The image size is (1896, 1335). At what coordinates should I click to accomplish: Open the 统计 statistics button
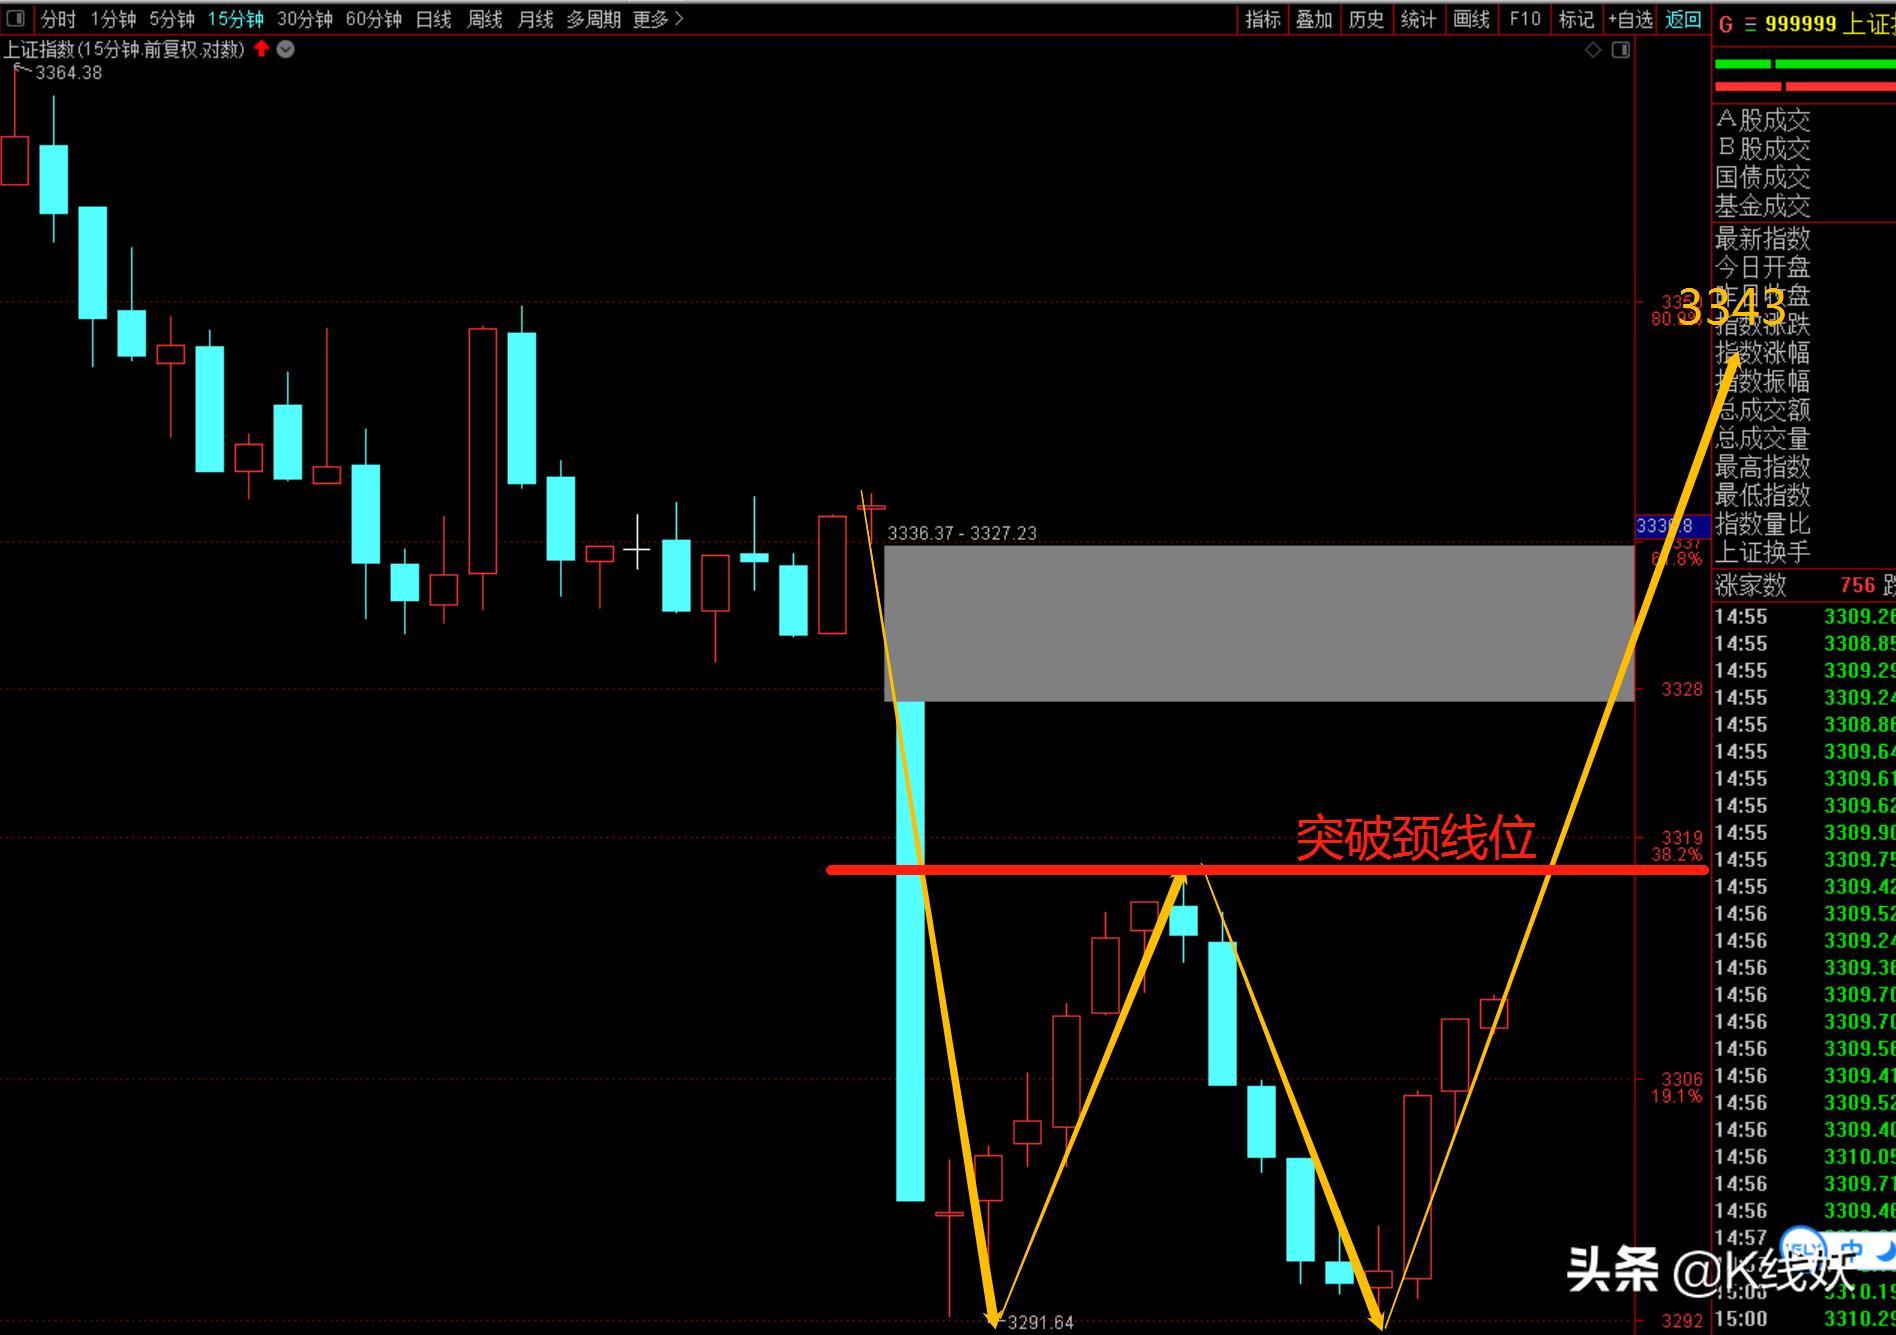[1419, 19]
